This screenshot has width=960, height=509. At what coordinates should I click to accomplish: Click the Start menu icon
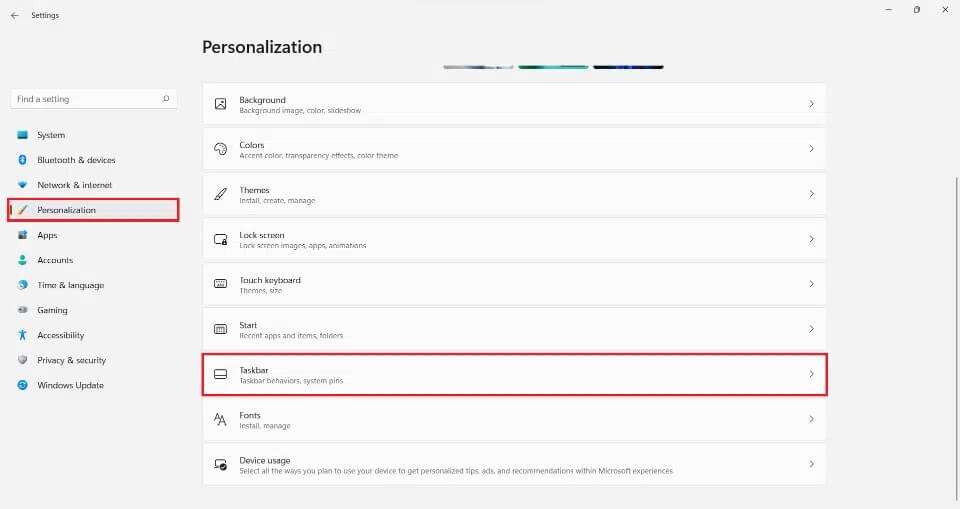coord(220,330)
